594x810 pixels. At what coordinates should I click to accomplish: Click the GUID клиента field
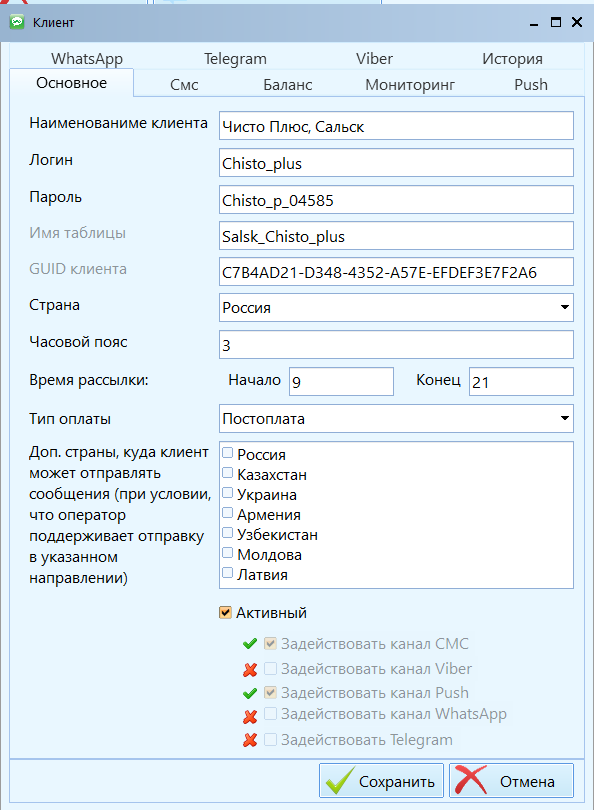tap(396, 272)
